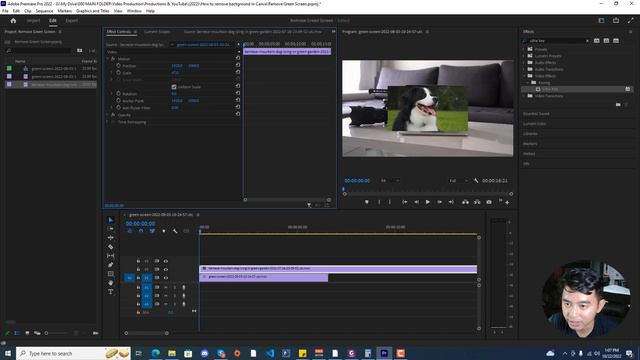Click Add Marker in timeline header
Image resolution: width=640 pixels, height=360 pixels.
click(x=164, y=231)
